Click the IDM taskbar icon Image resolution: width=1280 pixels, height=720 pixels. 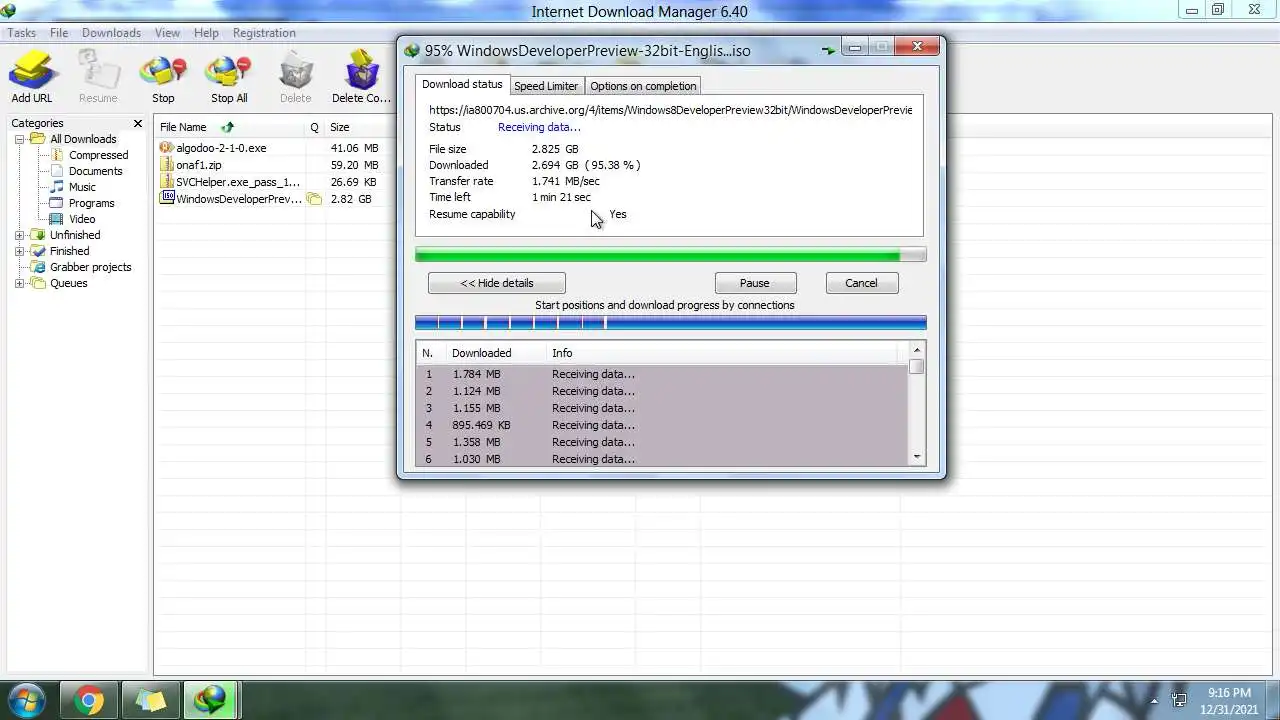210,701
